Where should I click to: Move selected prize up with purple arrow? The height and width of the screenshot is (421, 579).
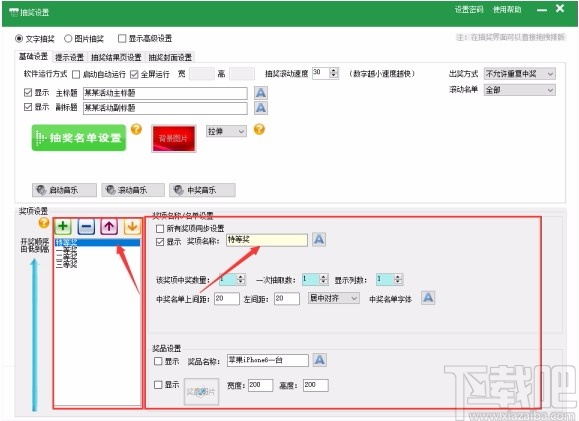pyautogui.click(x=109, y=226)
